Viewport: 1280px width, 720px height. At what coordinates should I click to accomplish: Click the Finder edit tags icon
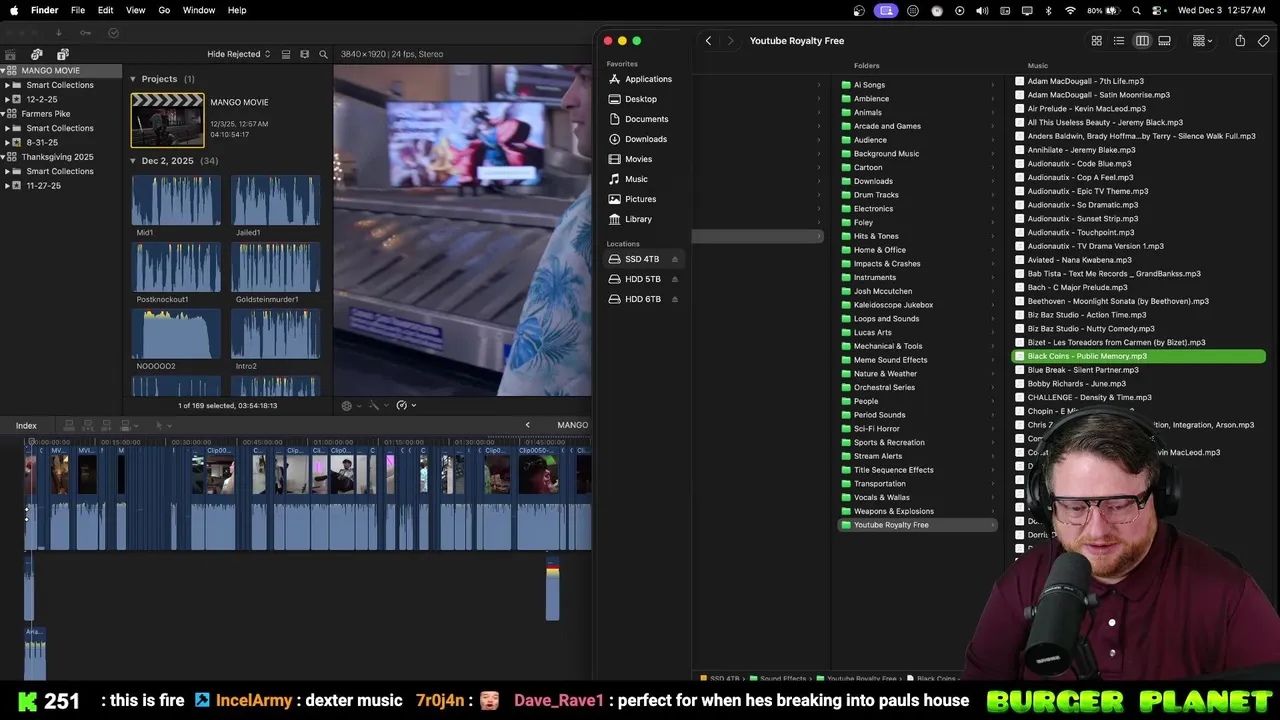click(1264, 41)
